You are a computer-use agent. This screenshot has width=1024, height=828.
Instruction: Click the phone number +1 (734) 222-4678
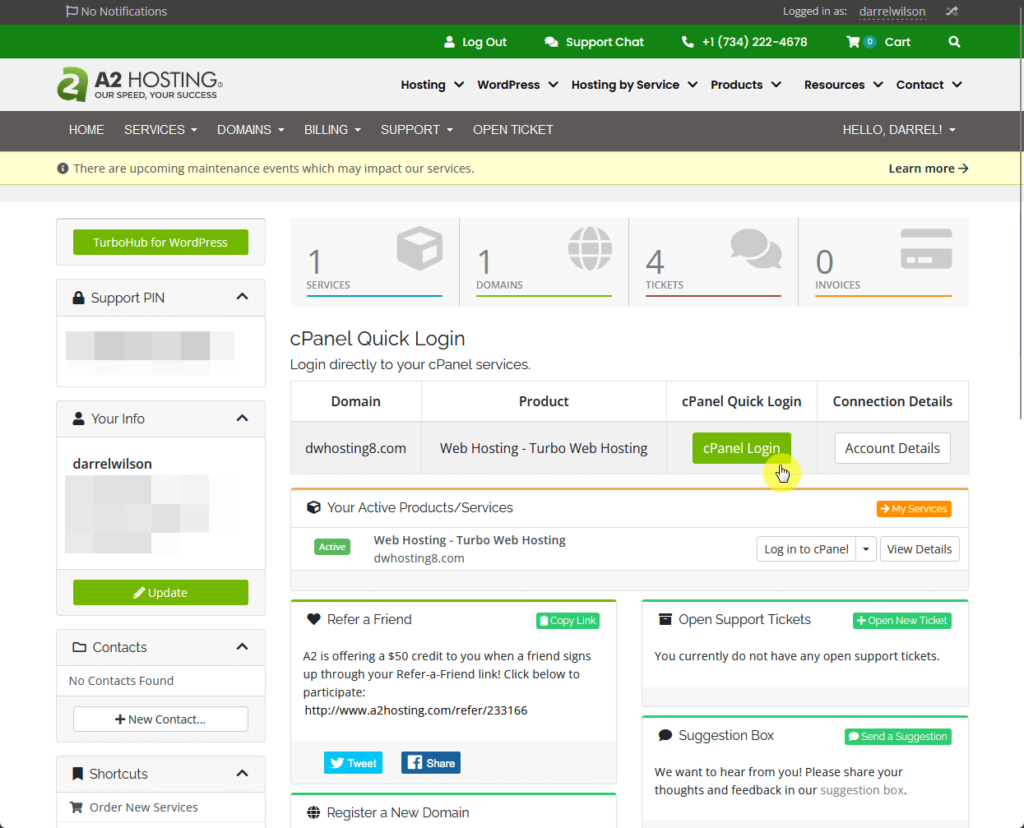point(744,42)
